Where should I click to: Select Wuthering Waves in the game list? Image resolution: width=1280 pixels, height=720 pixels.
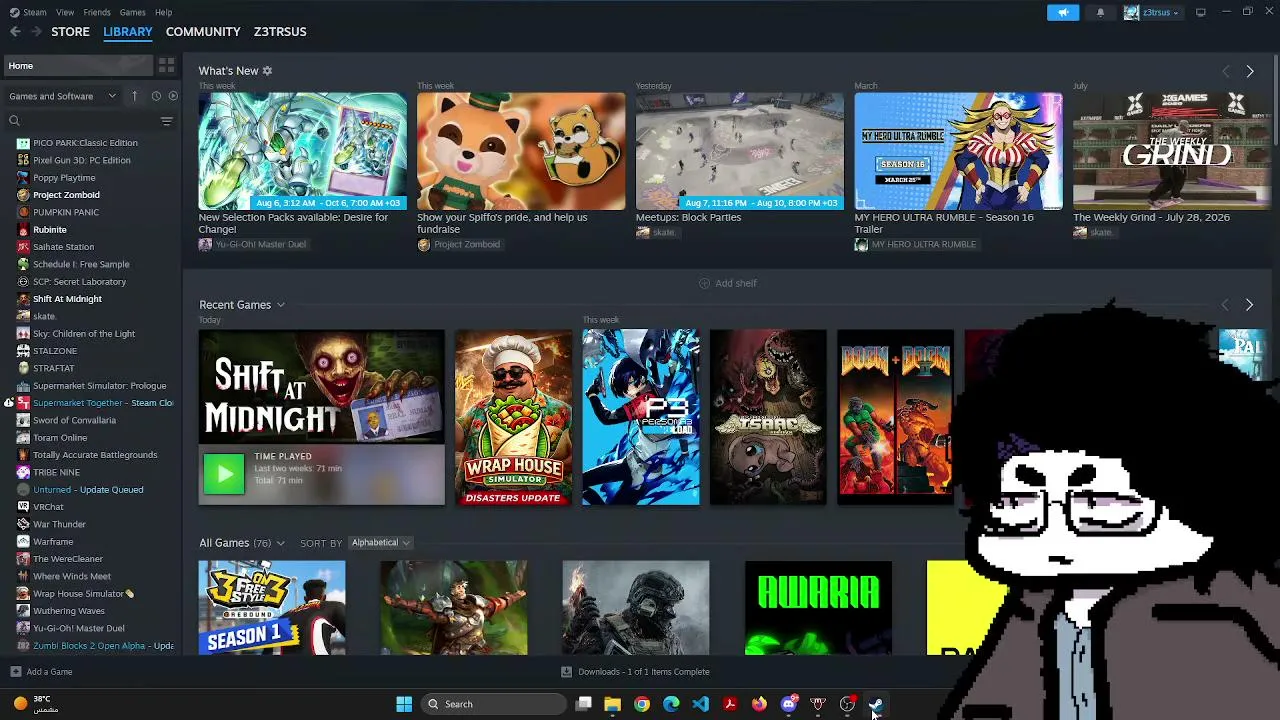(x=68, y=611)
